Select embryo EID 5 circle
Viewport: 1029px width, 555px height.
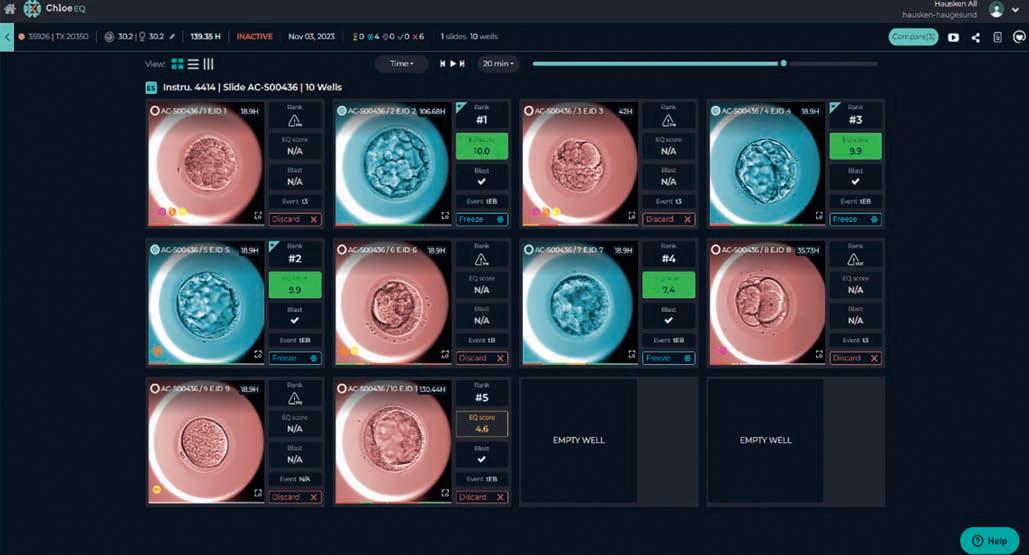[155, 250]
